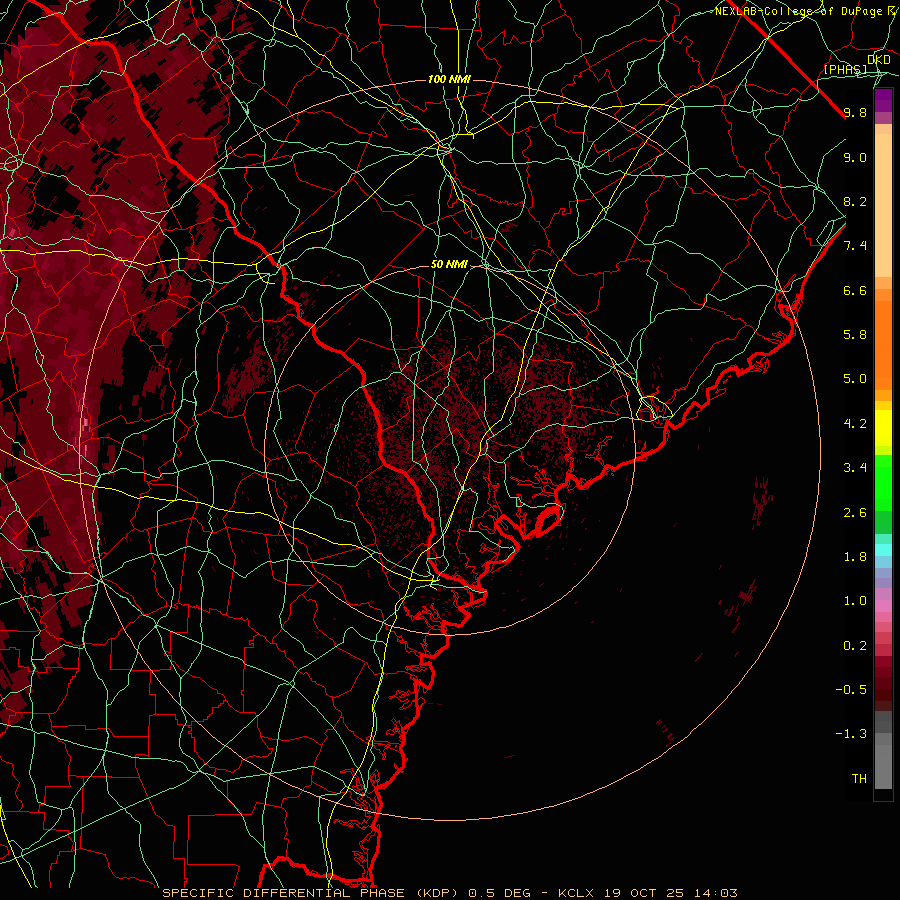Screen dimensions: 900x900
Task: Click the 7.4 scale value
Action: (855, 246)
